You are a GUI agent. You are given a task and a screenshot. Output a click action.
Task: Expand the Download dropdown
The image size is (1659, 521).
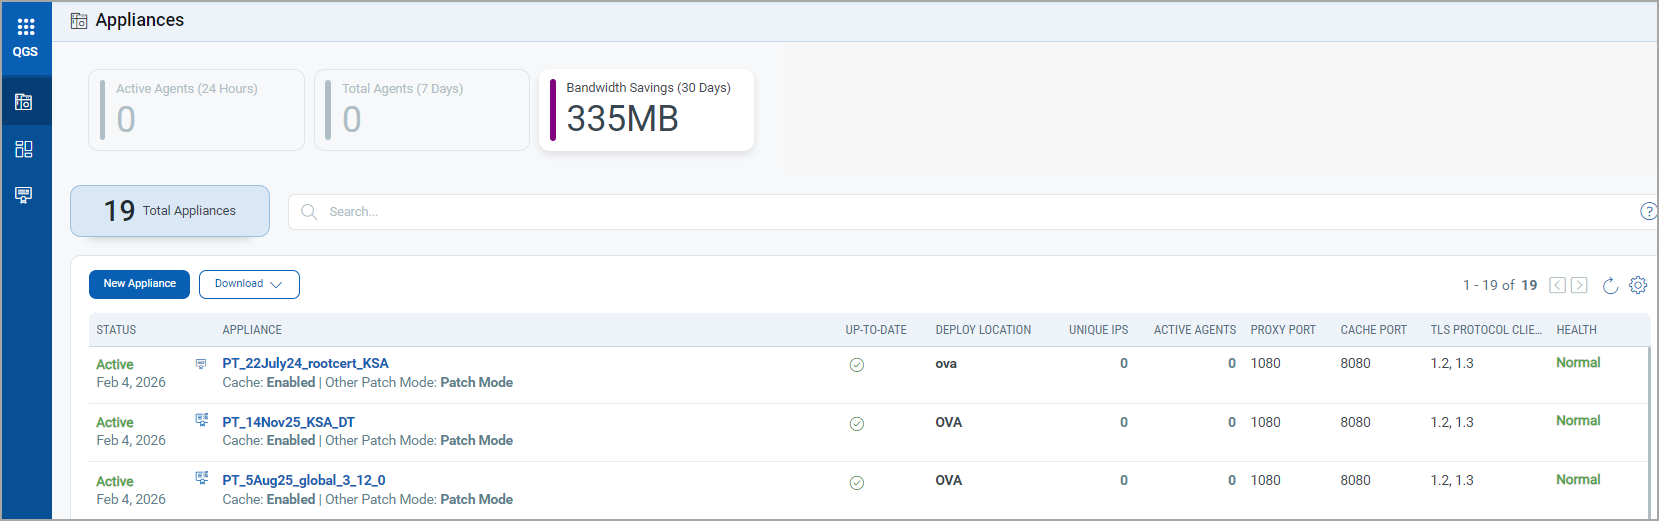coord(249,284)
